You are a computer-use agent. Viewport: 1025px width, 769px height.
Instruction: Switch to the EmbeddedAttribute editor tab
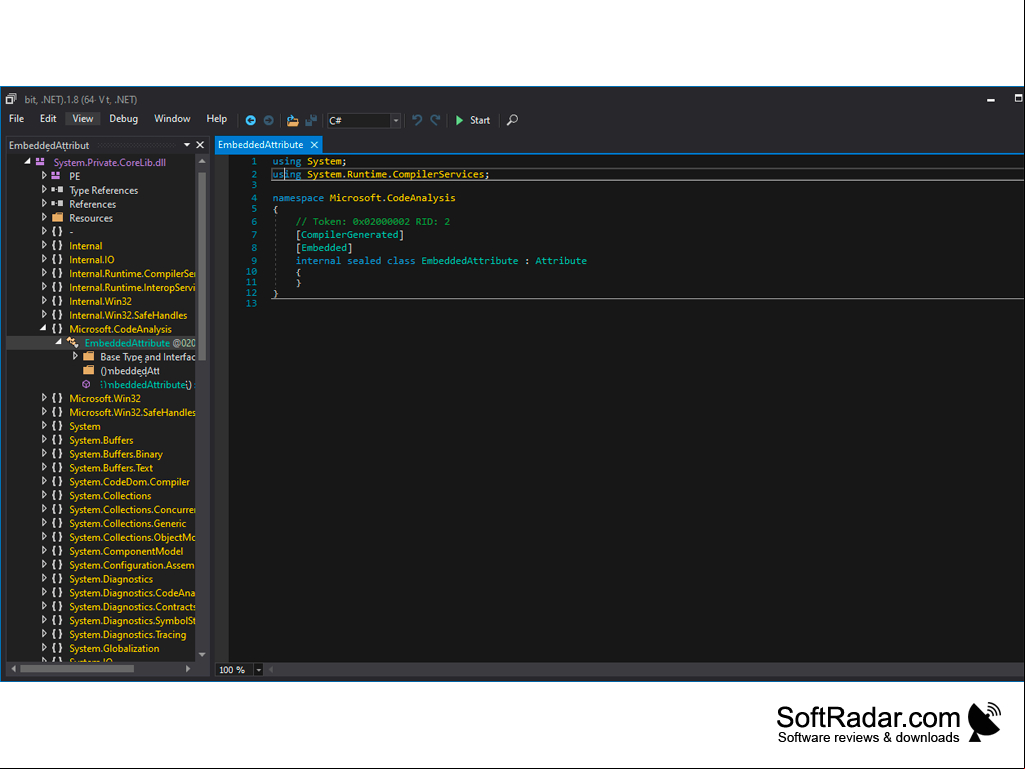261,145
